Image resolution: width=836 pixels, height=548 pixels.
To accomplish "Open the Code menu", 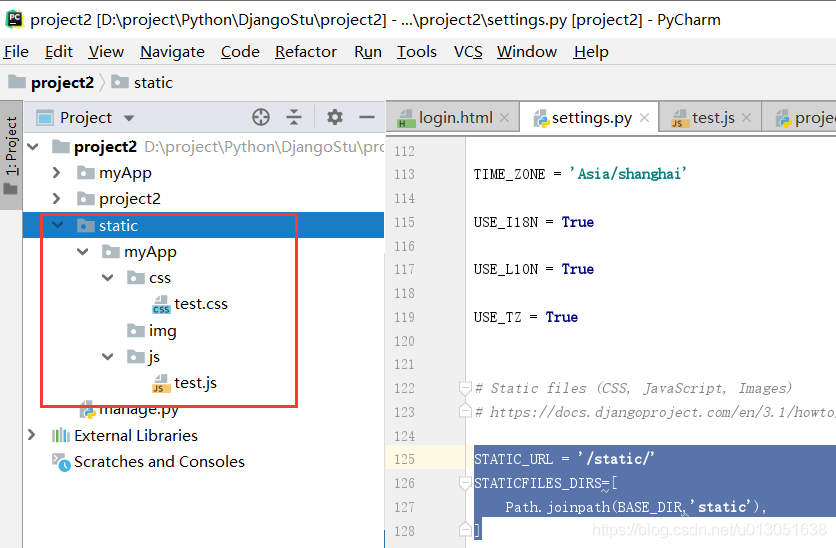I will point(240,52).
